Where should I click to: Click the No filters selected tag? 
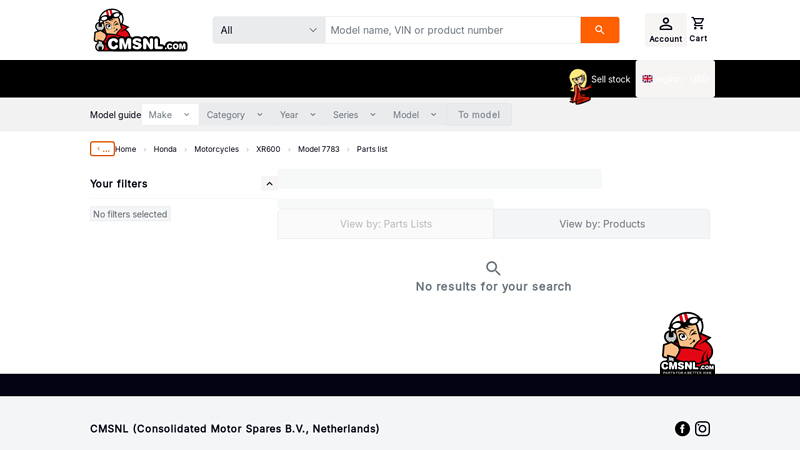[130, 214]
